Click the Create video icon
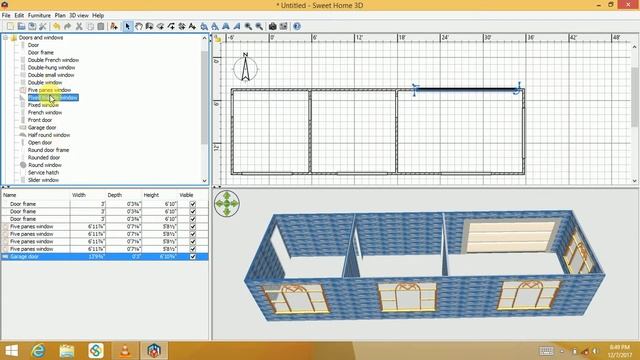Image resolution: width=640 pixels, height=360 pixels. click(283, 27)
